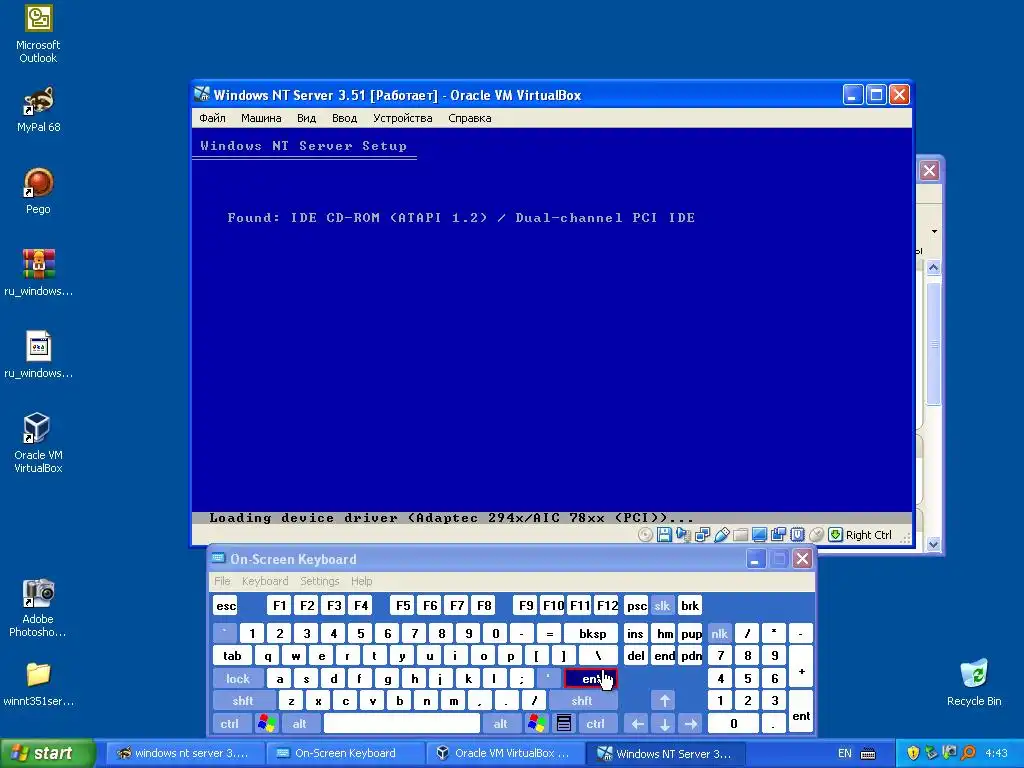This screenshot has height=768, width=1024.
Task: Click the left Windows logo key
Action: pos(266,724)
